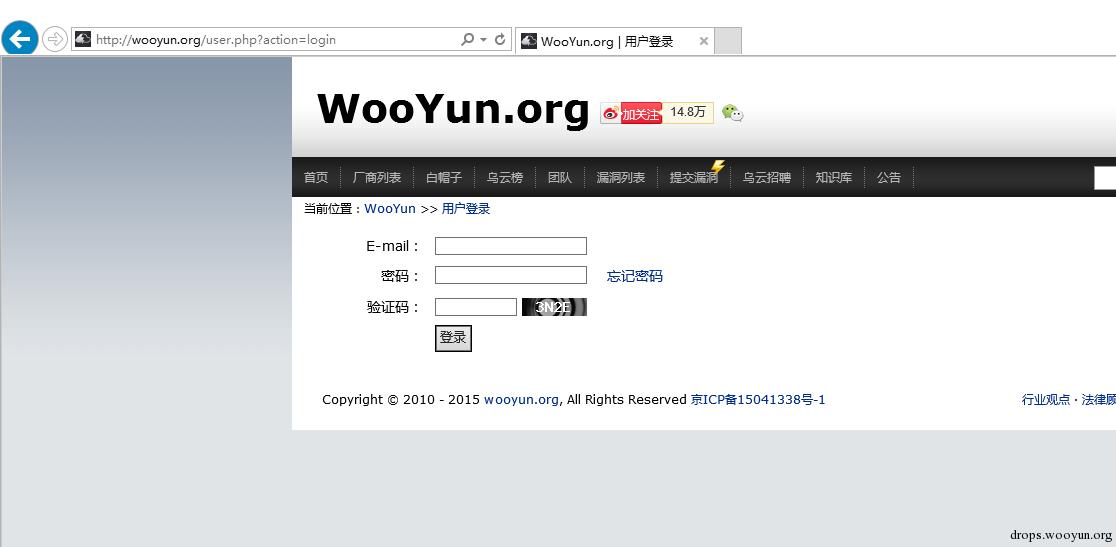The width and height of the screenshot is (1116, 547).
Task: Click the browser forward arrow button
Action: 55,39
